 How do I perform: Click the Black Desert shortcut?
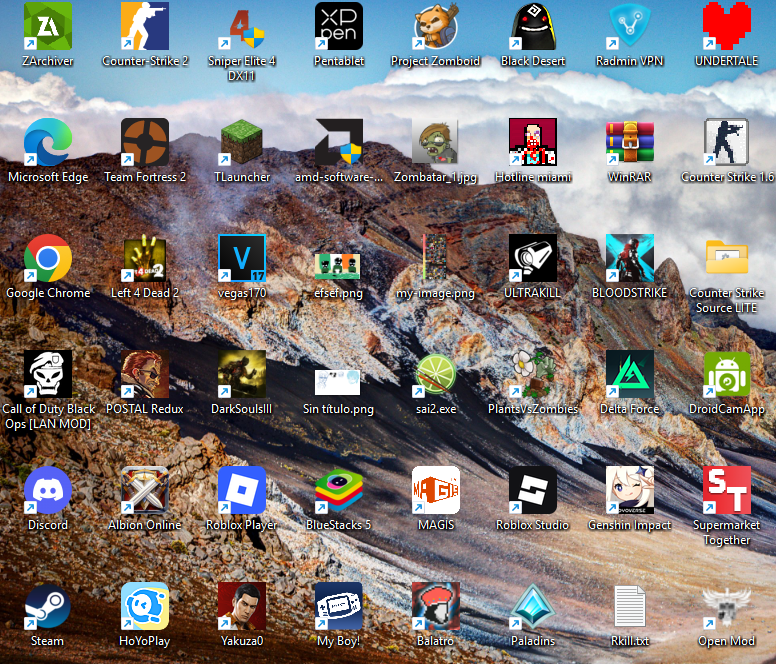point(533,26)
